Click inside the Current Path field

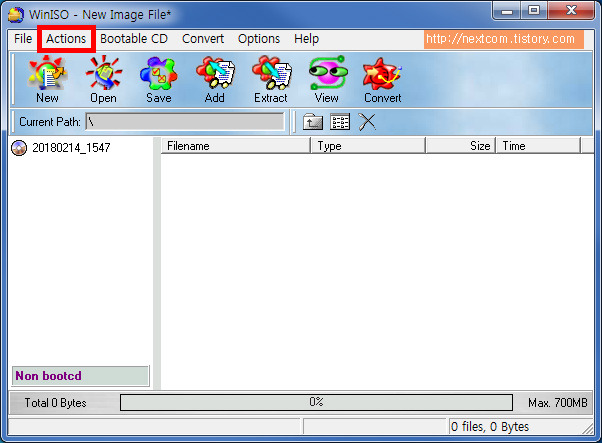click(x=185, y=122)
